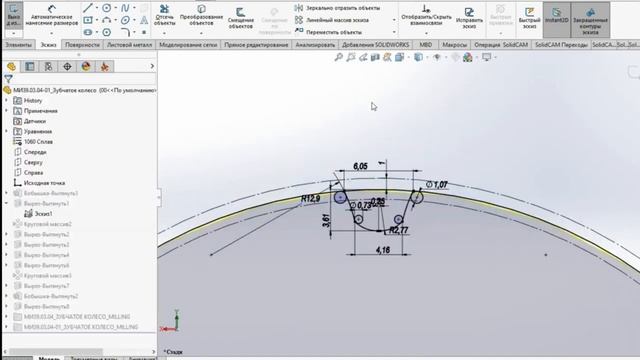Open Hide/Show Items icon
This screenshot has width=640, height=360.
pyautogui.click(x=437, y=58)
